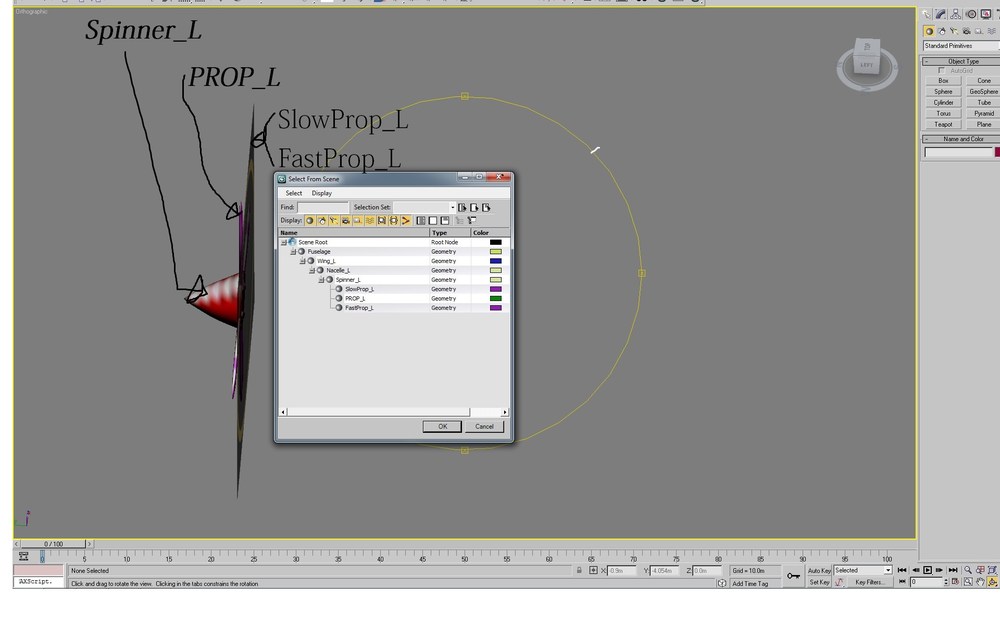Image resolution: width=1000 pixels, height=625 pixels.
Task: Toggle the selection lock icon in status bar
Action: click(579, 570)
